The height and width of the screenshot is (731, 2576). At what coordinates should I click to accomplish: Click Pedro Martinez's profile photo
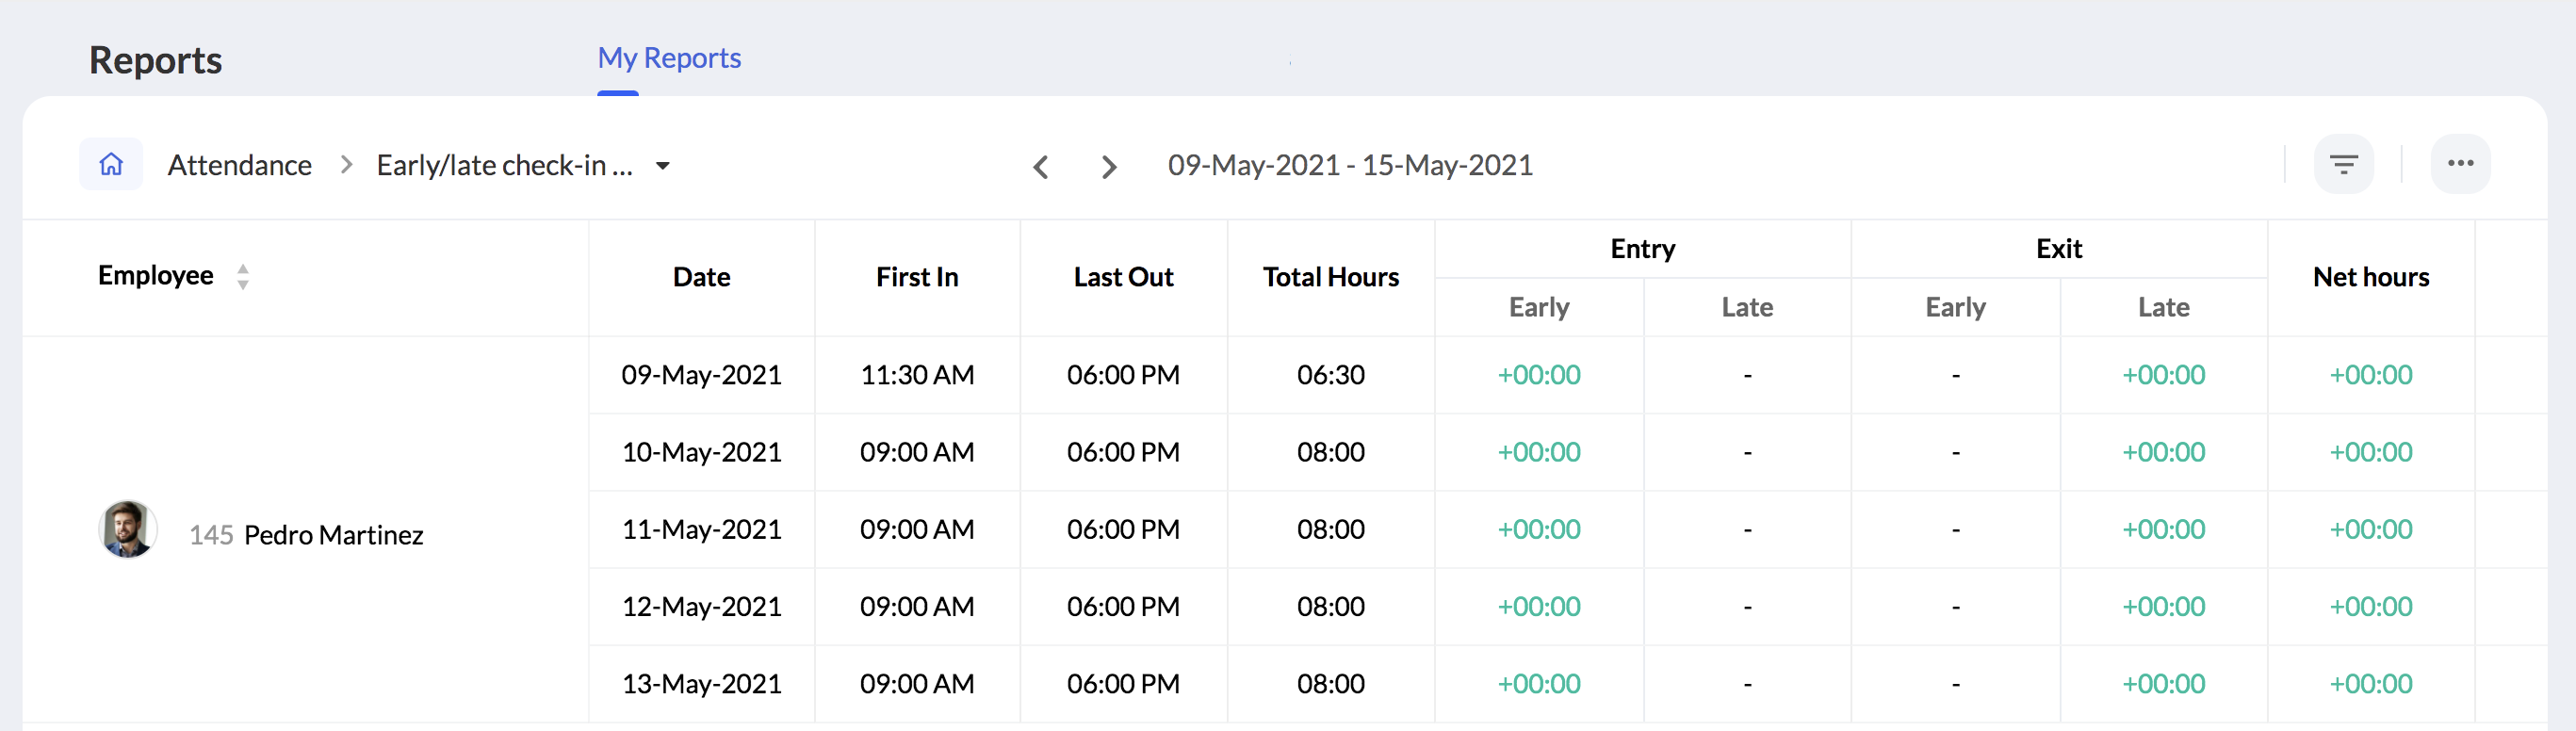coord(128,529)
